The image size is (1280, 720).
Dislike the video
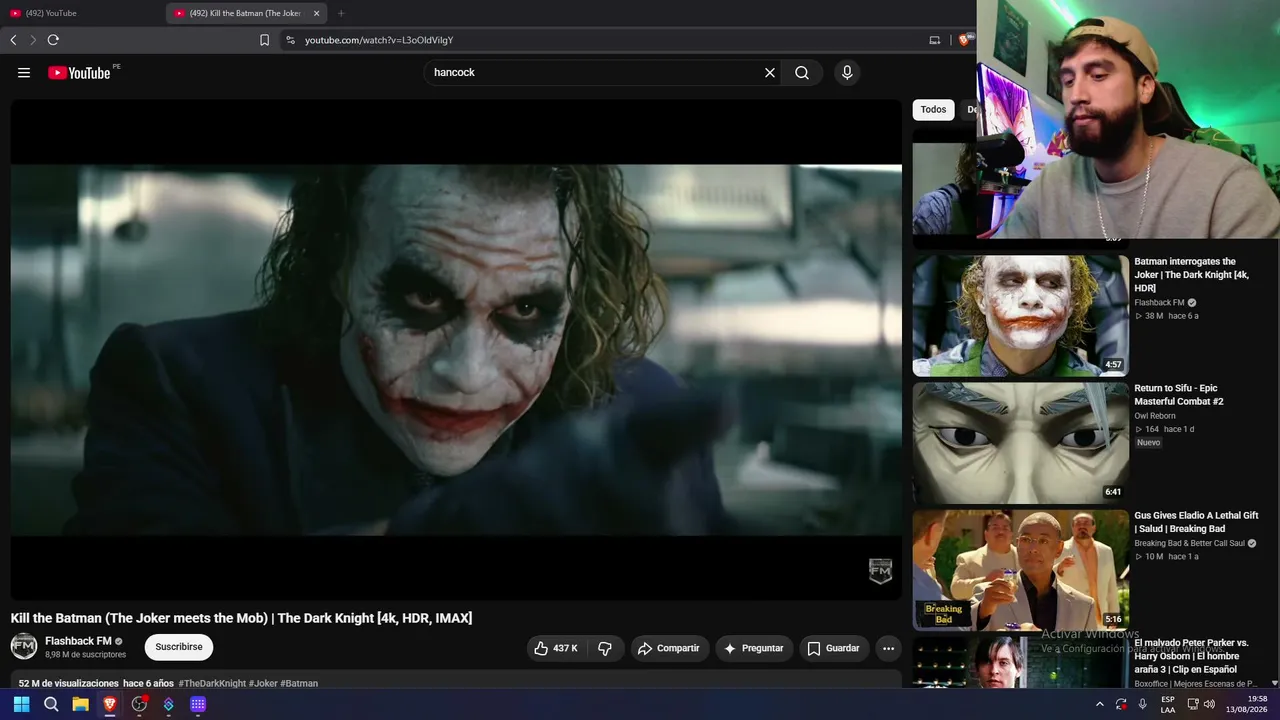click(605, 648)
